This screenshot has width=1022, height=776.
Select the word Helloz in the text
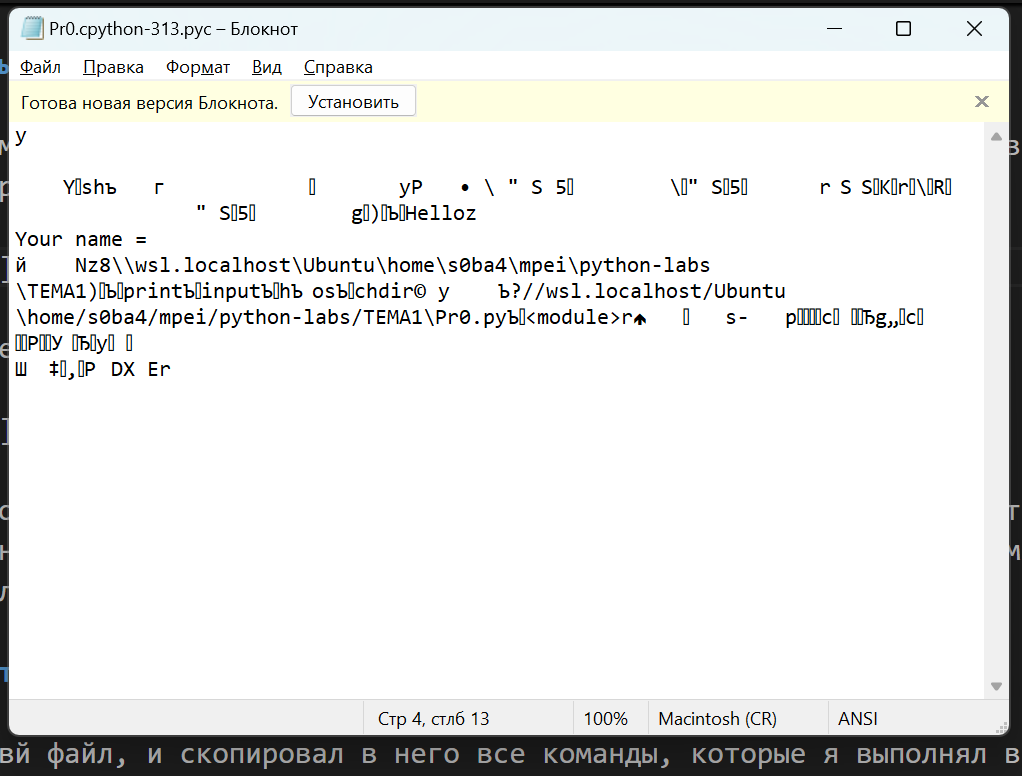pyautogui.click(x=444, y=212)
